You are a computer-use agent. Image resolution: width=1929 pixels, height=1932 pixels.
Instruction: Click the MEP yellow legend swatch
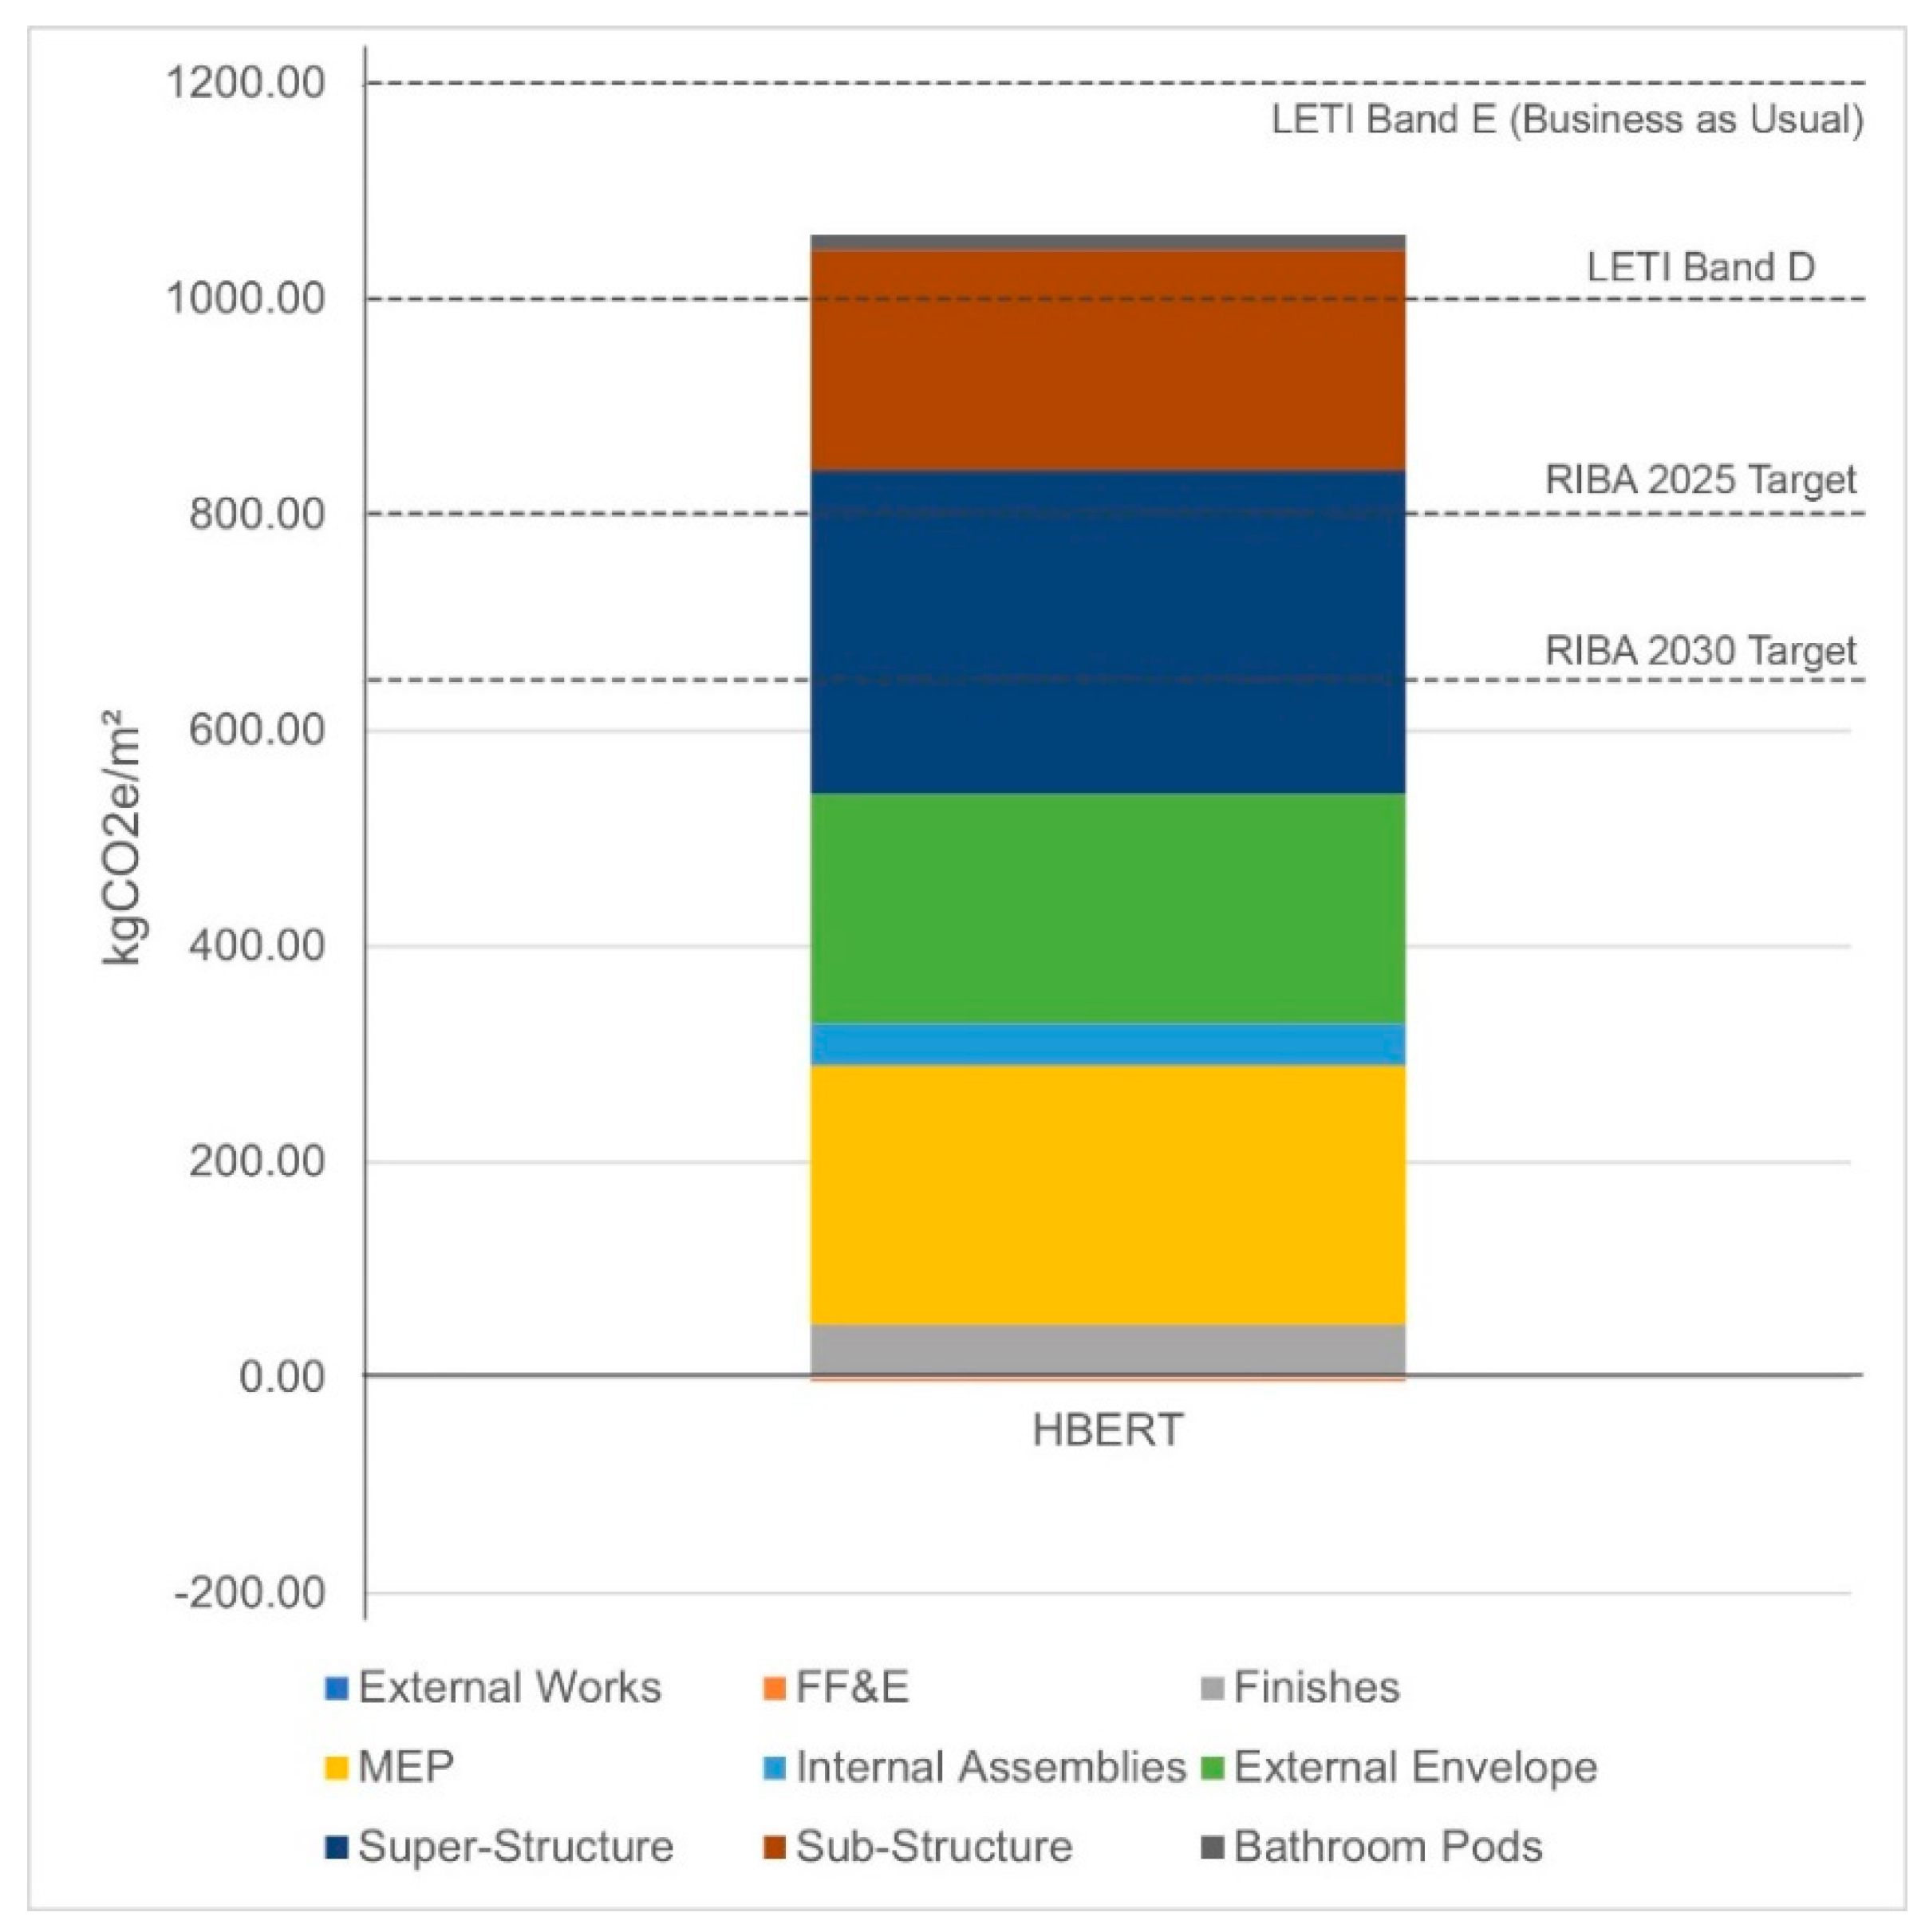pos(337,1768)
